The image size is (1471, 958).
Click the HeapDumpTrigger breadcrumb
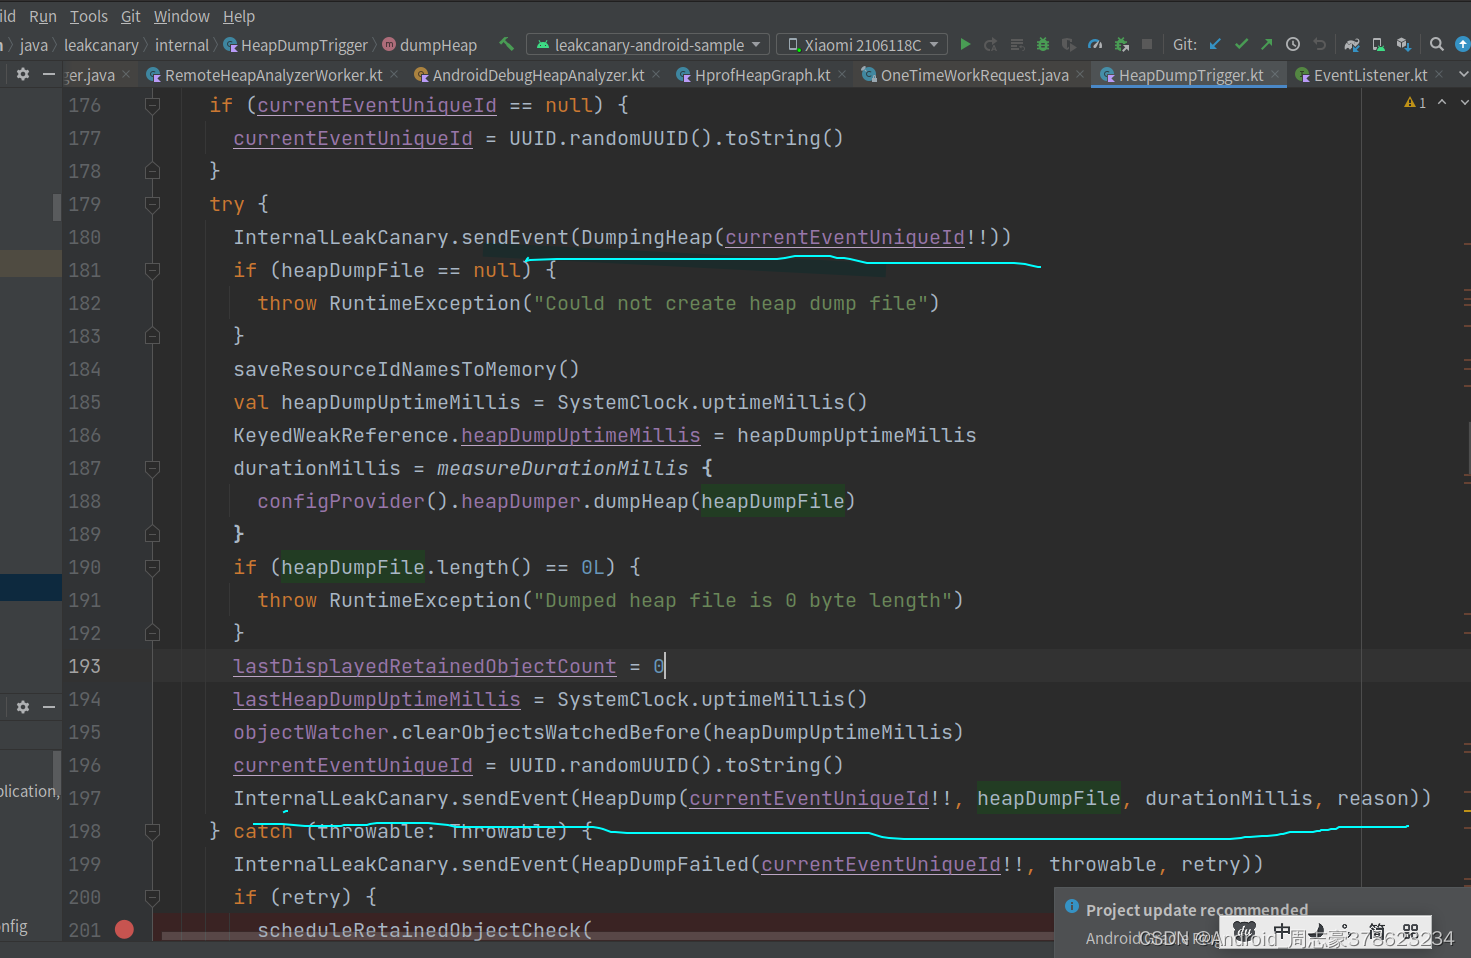click(x=296, y=45)
